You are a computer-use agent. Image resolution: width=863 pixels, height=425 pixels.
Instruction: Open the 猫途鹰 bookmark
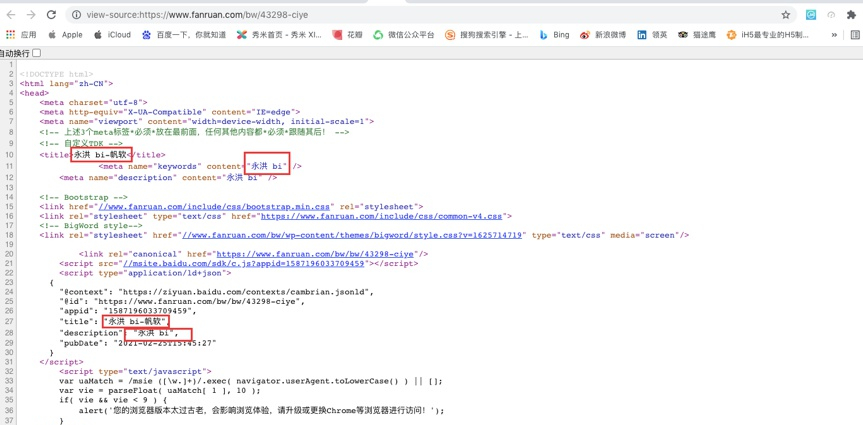[696, 35]
